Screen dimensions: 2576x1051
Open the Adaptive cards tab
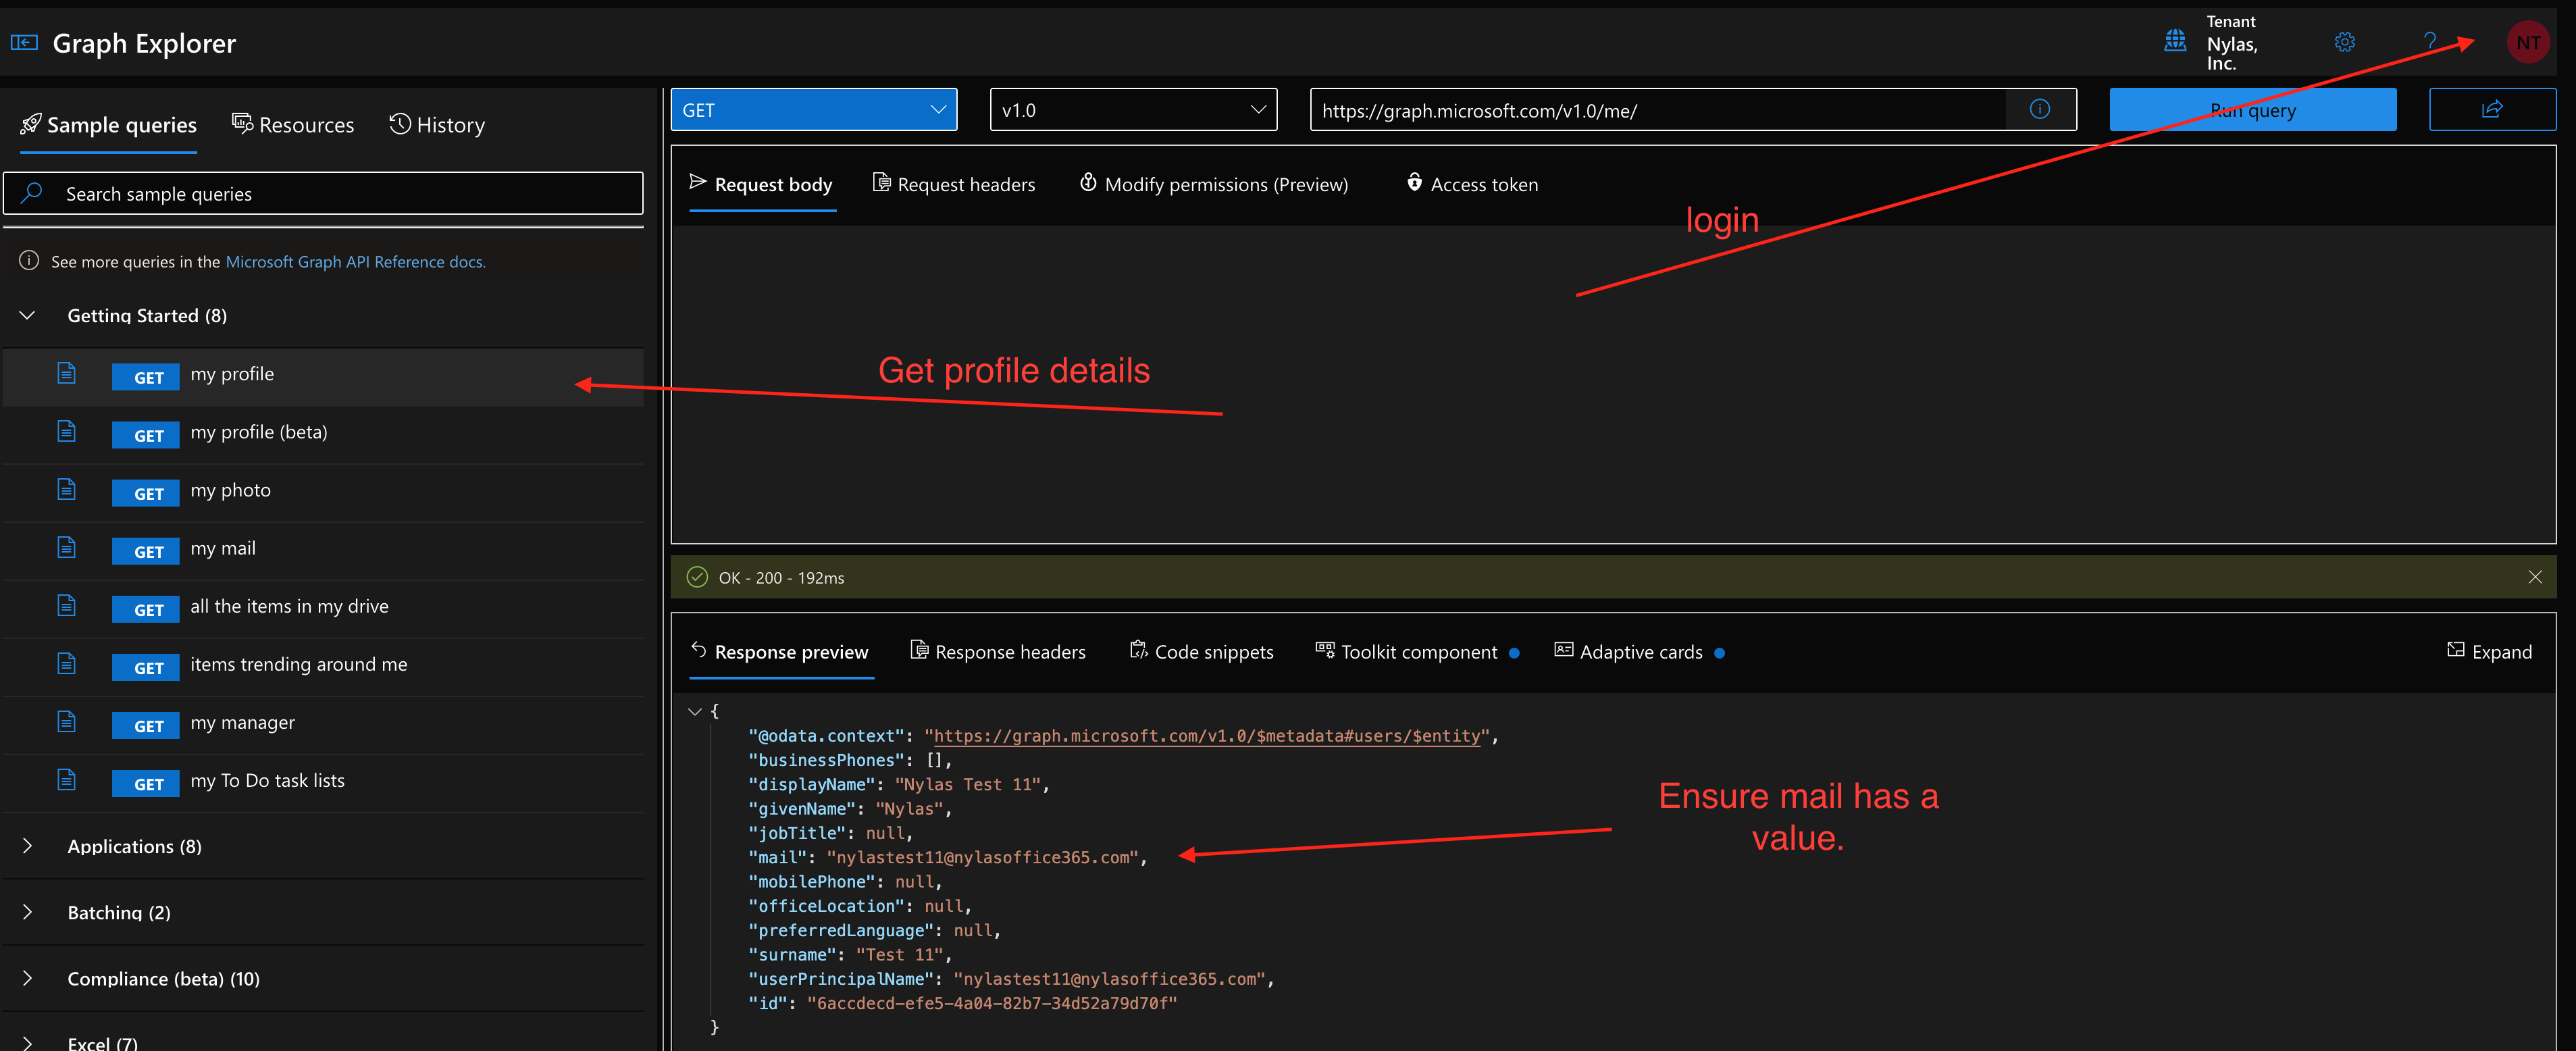tap(1639, 652)
